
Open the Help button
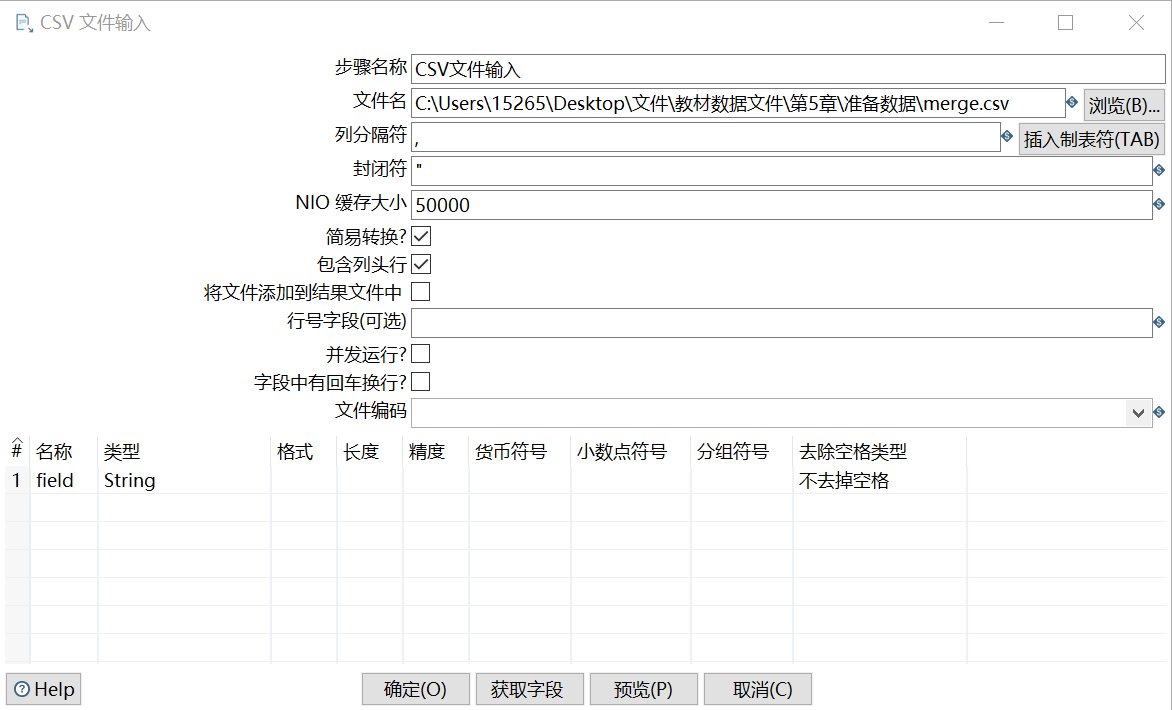pos(43,689)
